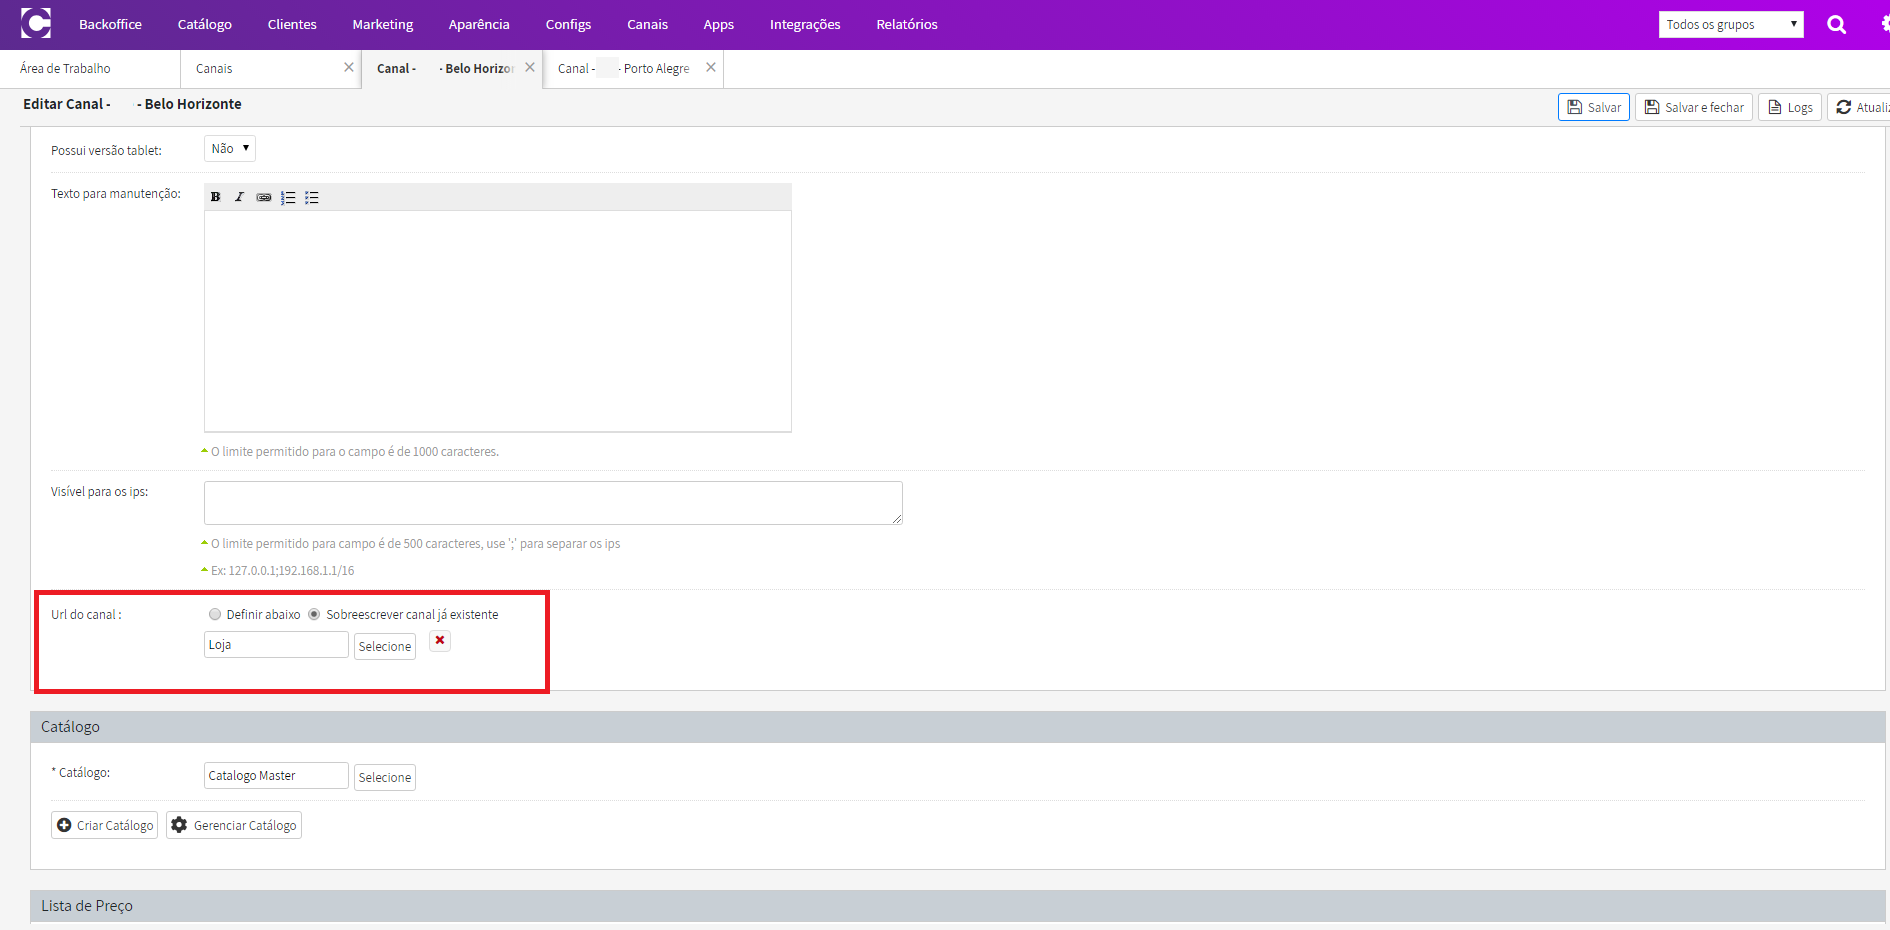Viewport: 1890px width, 930px height.
Task: Open the Marketing menu
Action: (383, 24)
